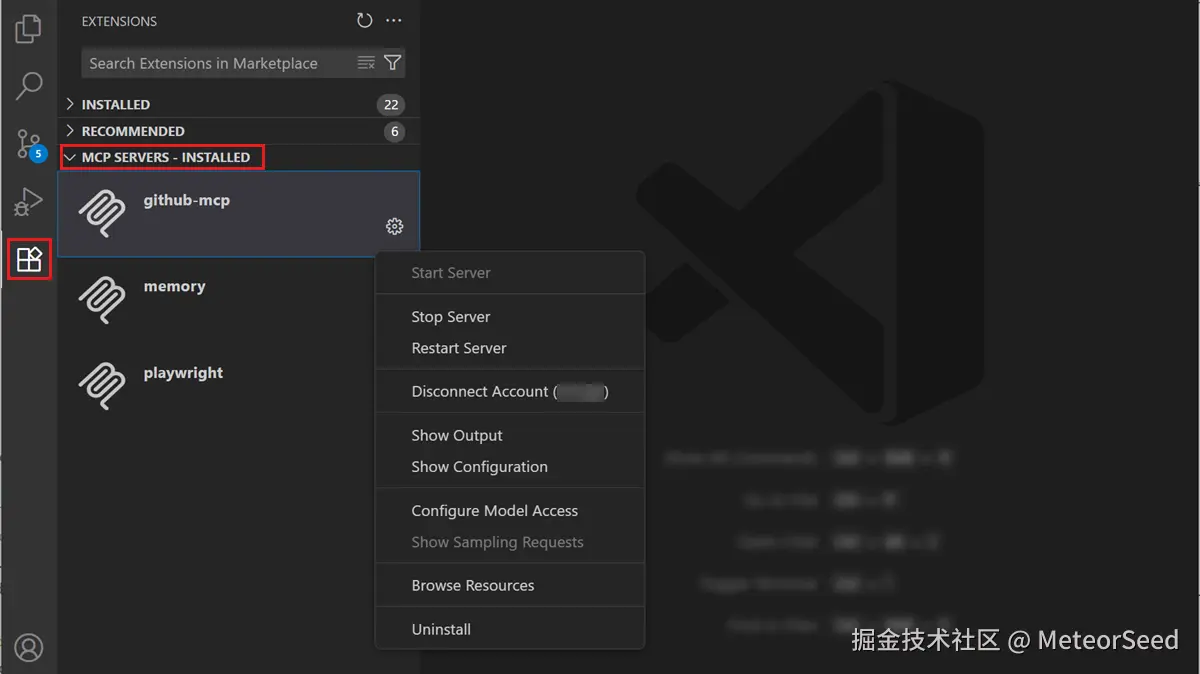This screenshot has width=1200, height=674.
Task: Open the Search view in activity bar
Action: tap(29, 86)
